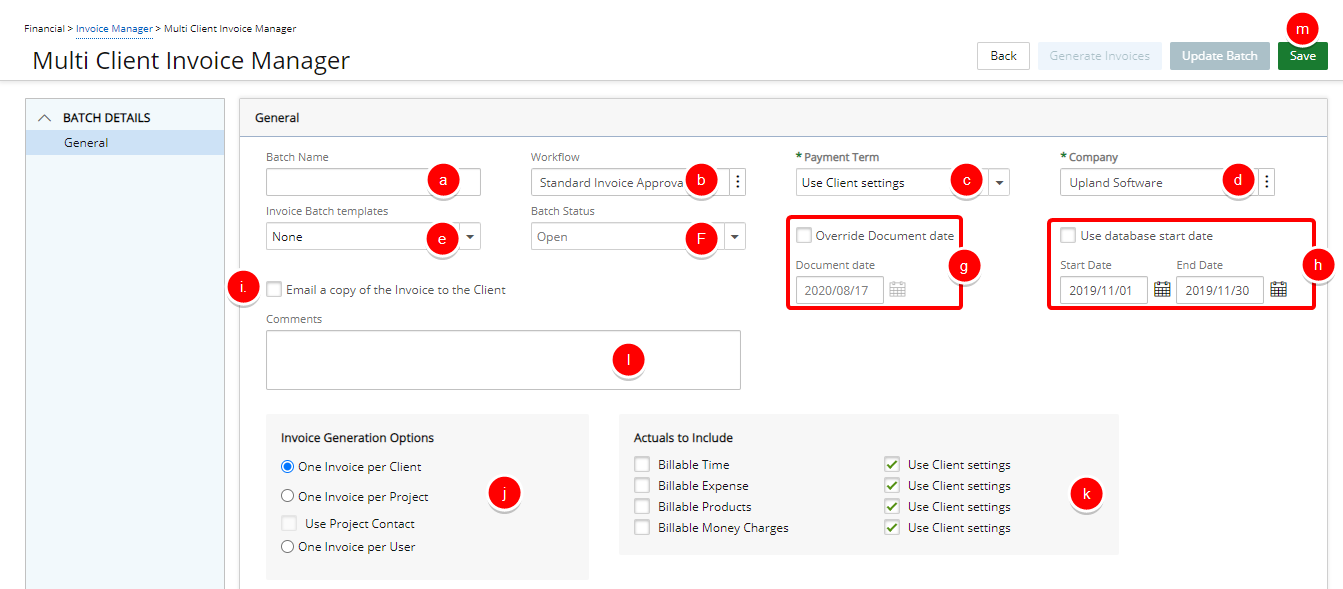Tick the Use database start date checkbox
This screenshot has height=589, width=1343.
click(x=1068, y=236)
